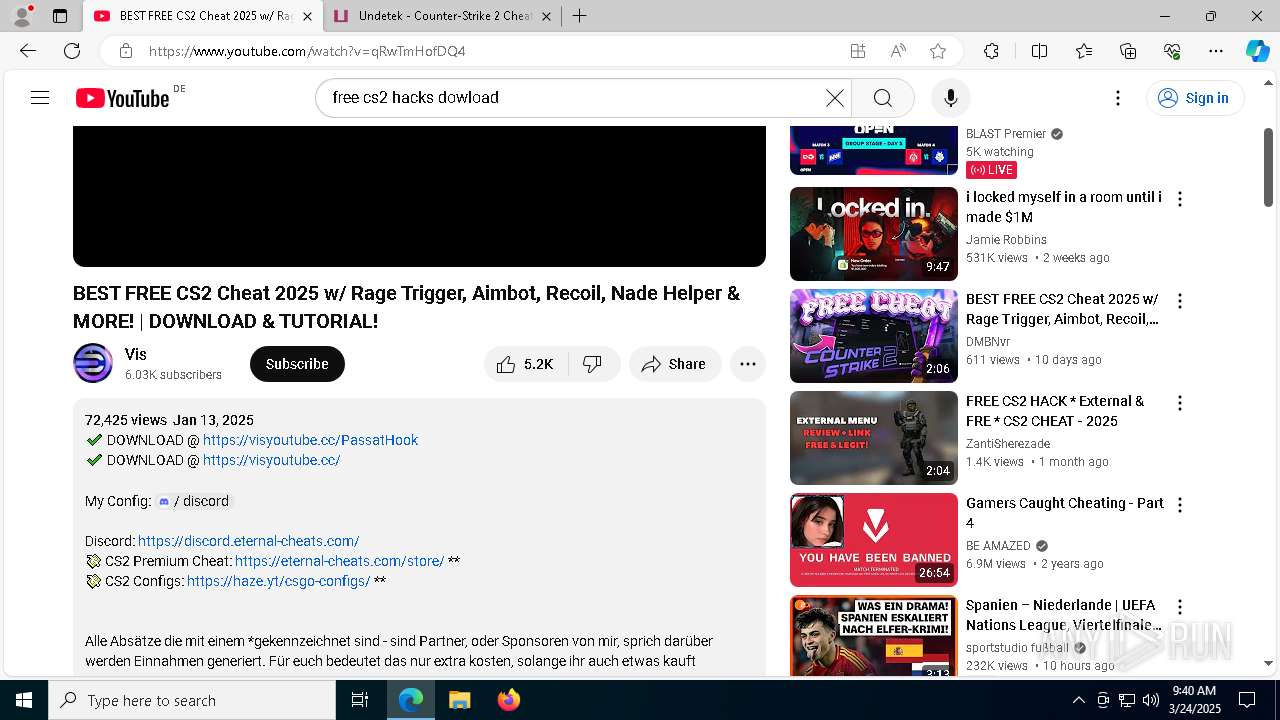The height and width of the screenshot is (720, 1280).
Task: Open the Edge profile icon
Action: click(22, 16)
